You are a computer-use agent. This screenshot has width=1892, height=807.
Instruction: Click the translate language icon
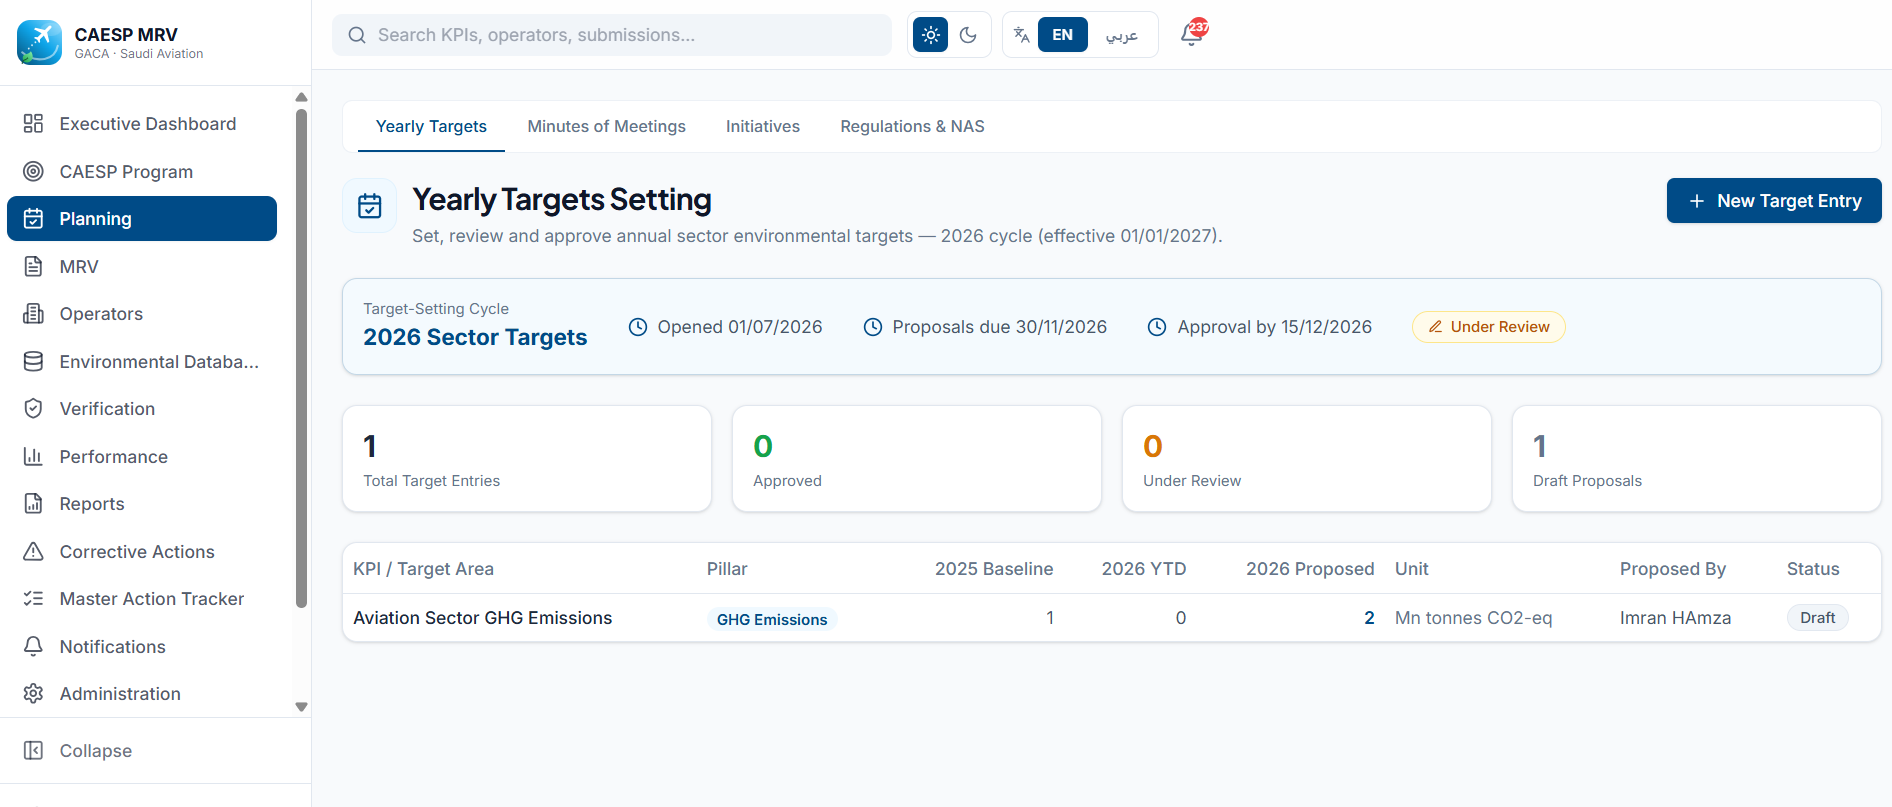[1021, 35]
